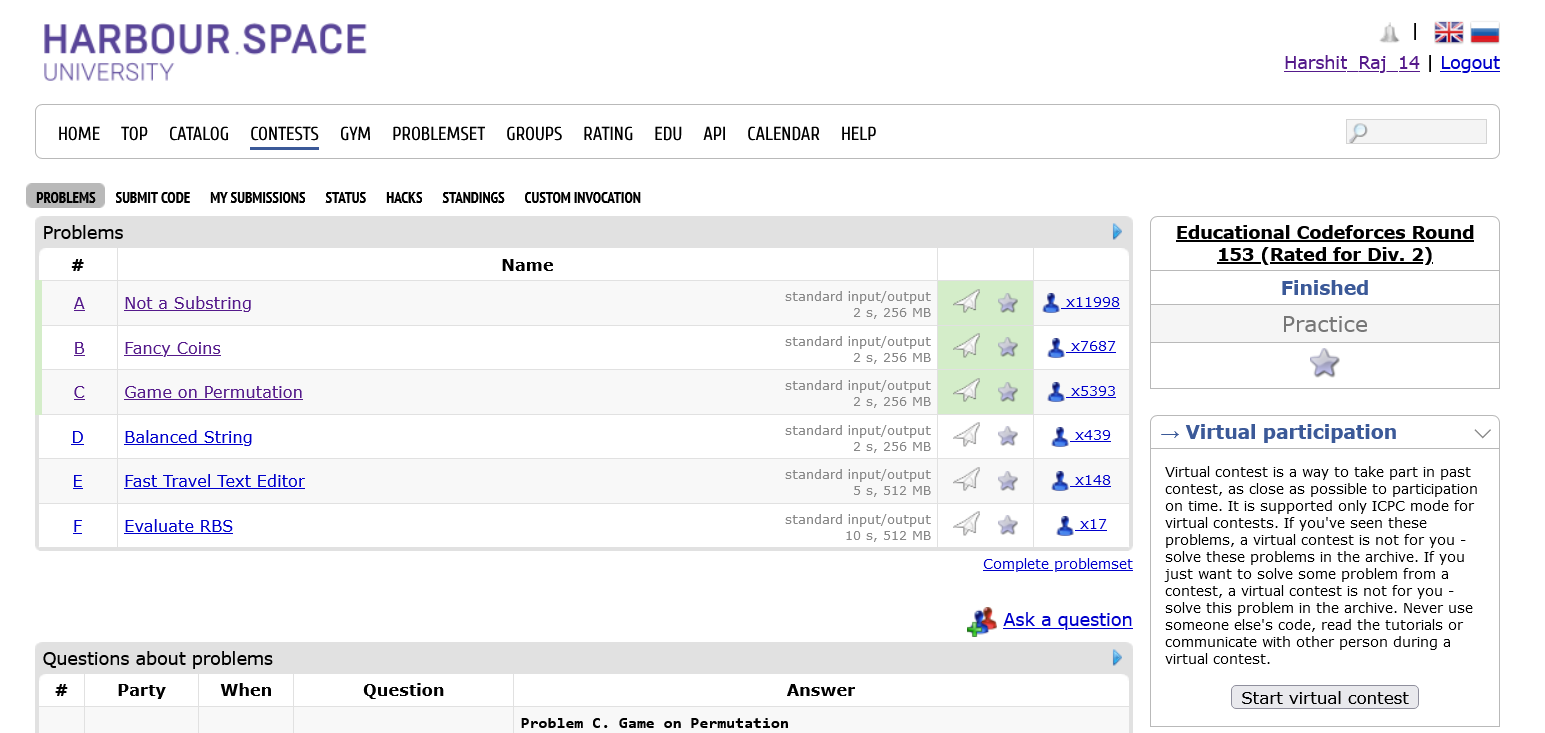Open the Fast Travel Text Editor link
1545x733 pixels.
[x=214, y=481]
